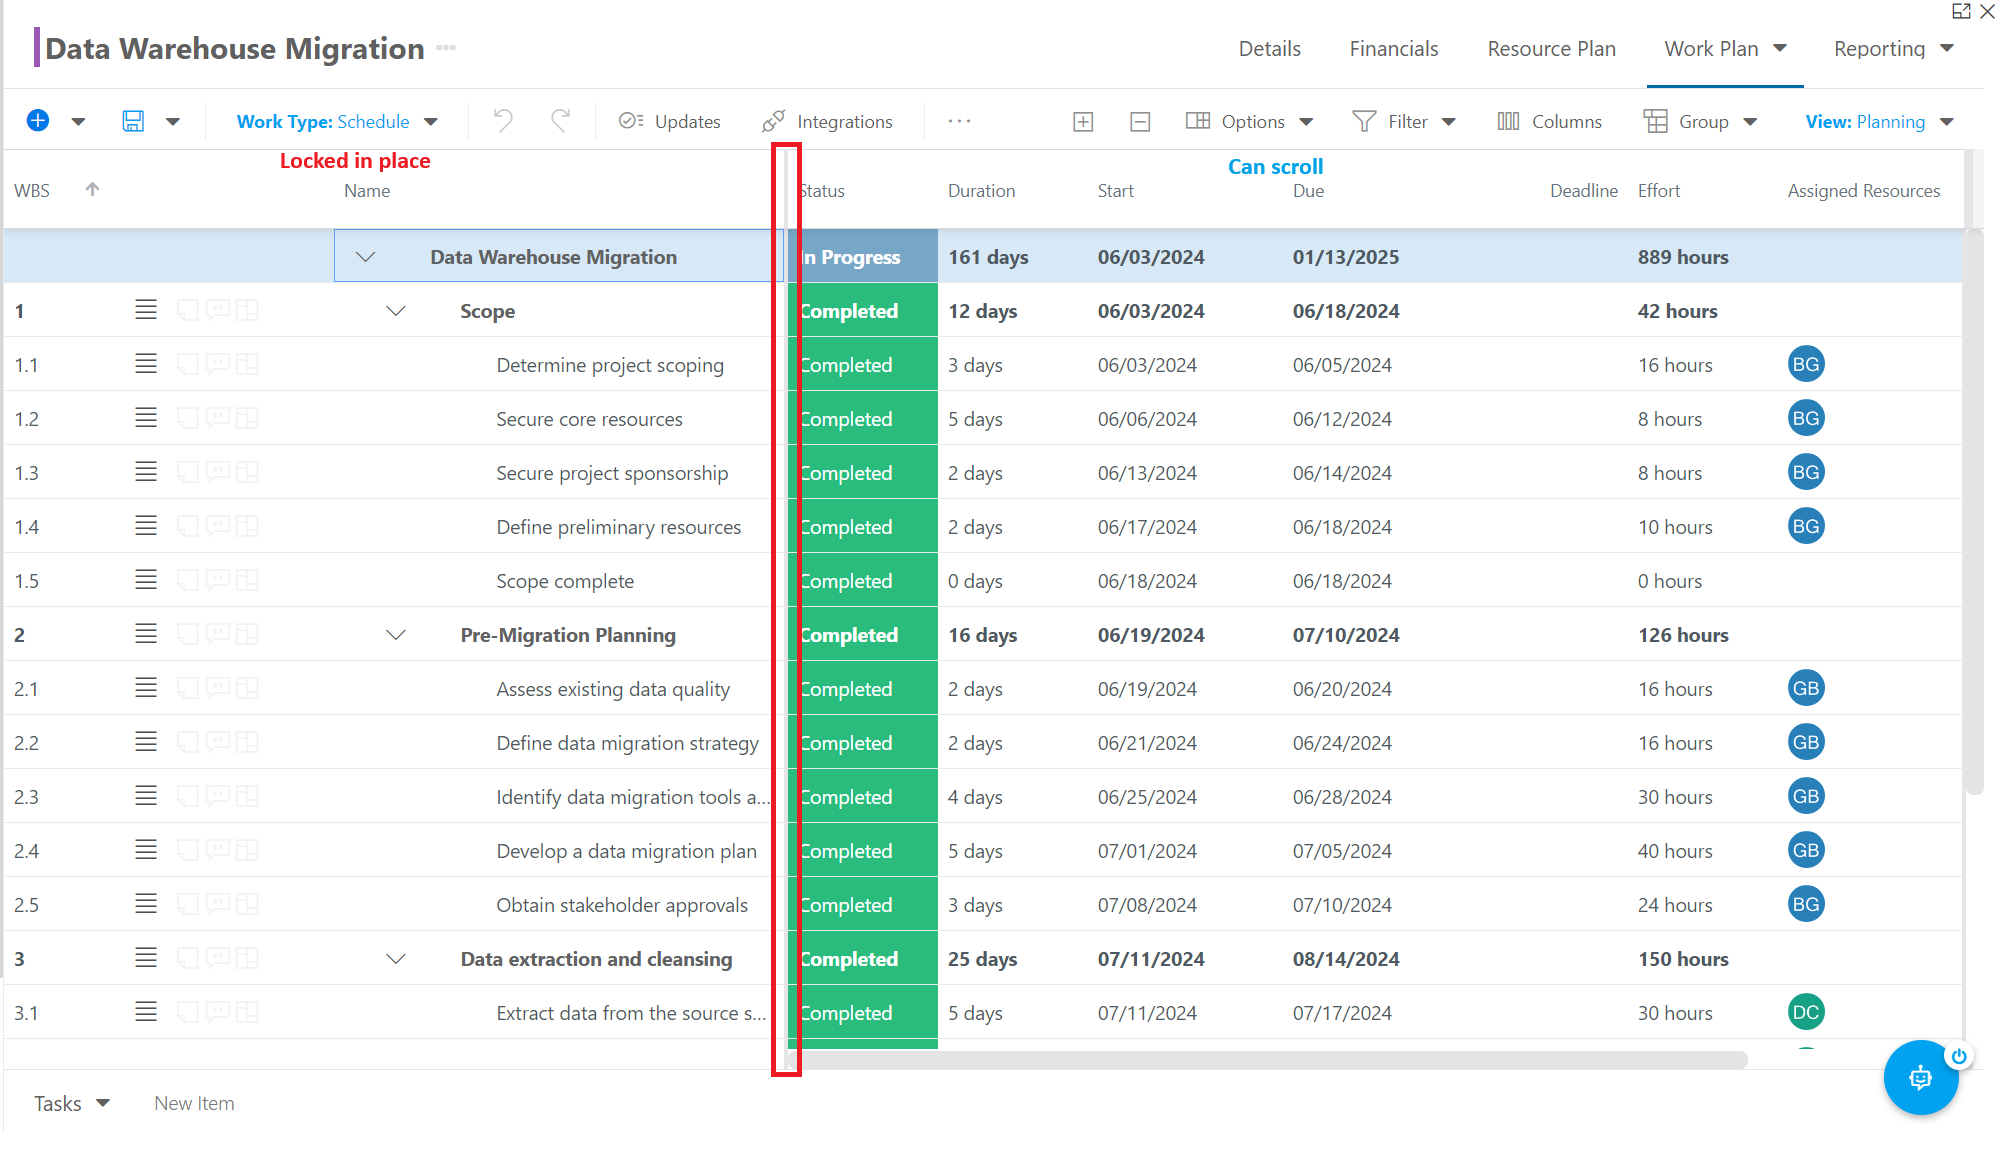Click the GB avatar on Define data migration strategy
1997x1152 pixels.
(x=1806, y=742)
